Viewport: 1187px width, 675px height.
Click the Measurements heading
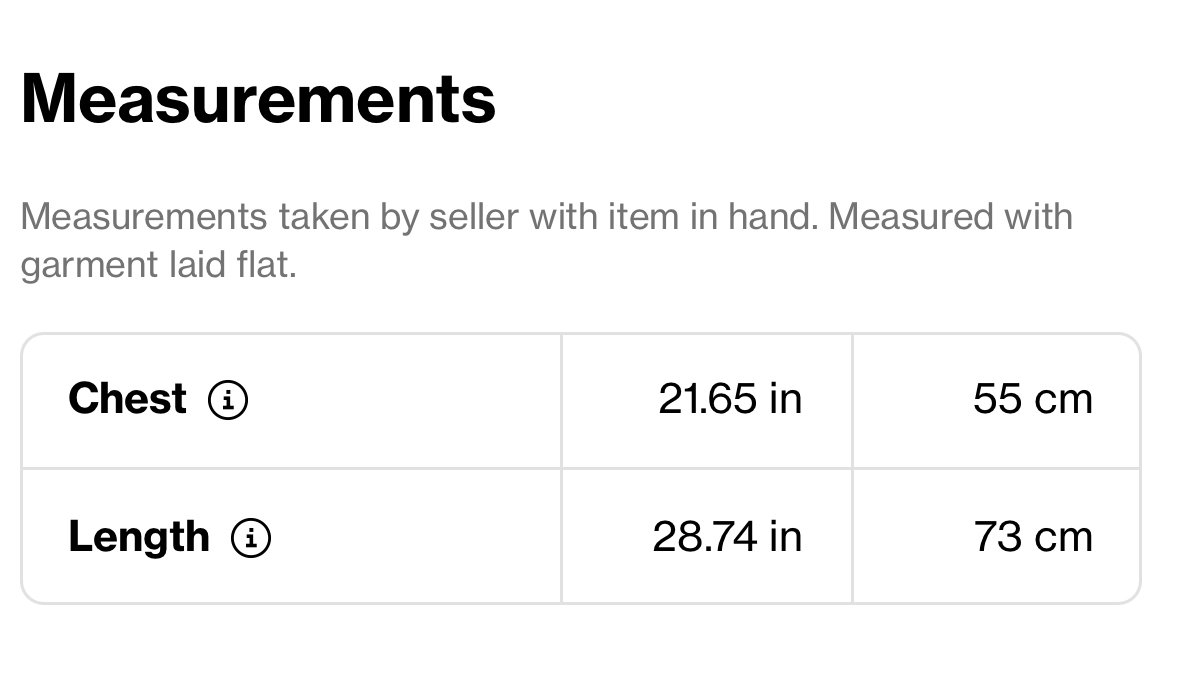(x=258, y=99)
